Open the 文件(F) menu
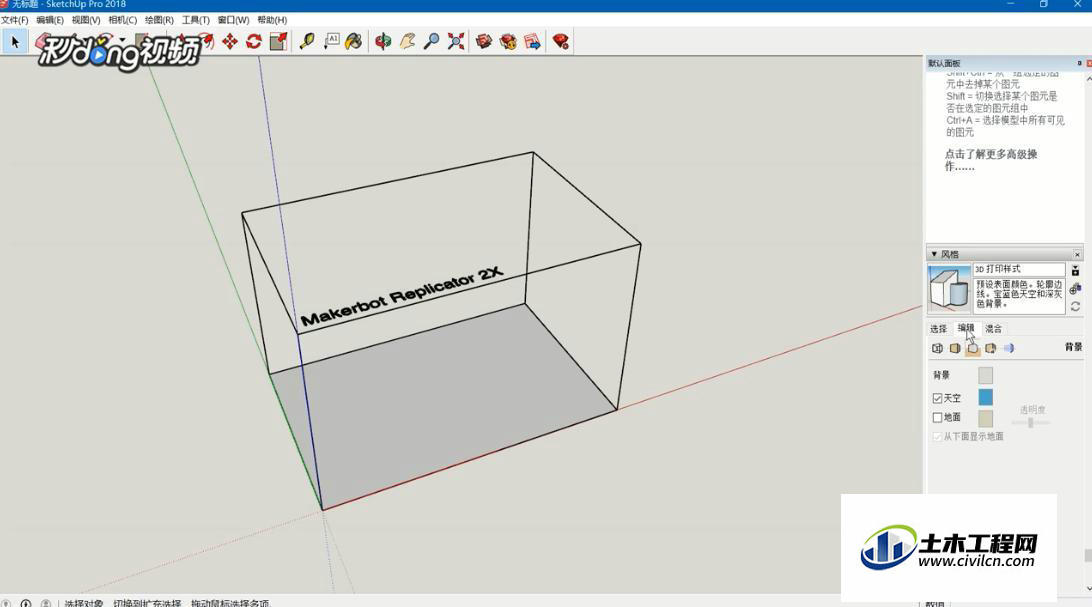Screen dimensions: 1092x607 [15, 20]
